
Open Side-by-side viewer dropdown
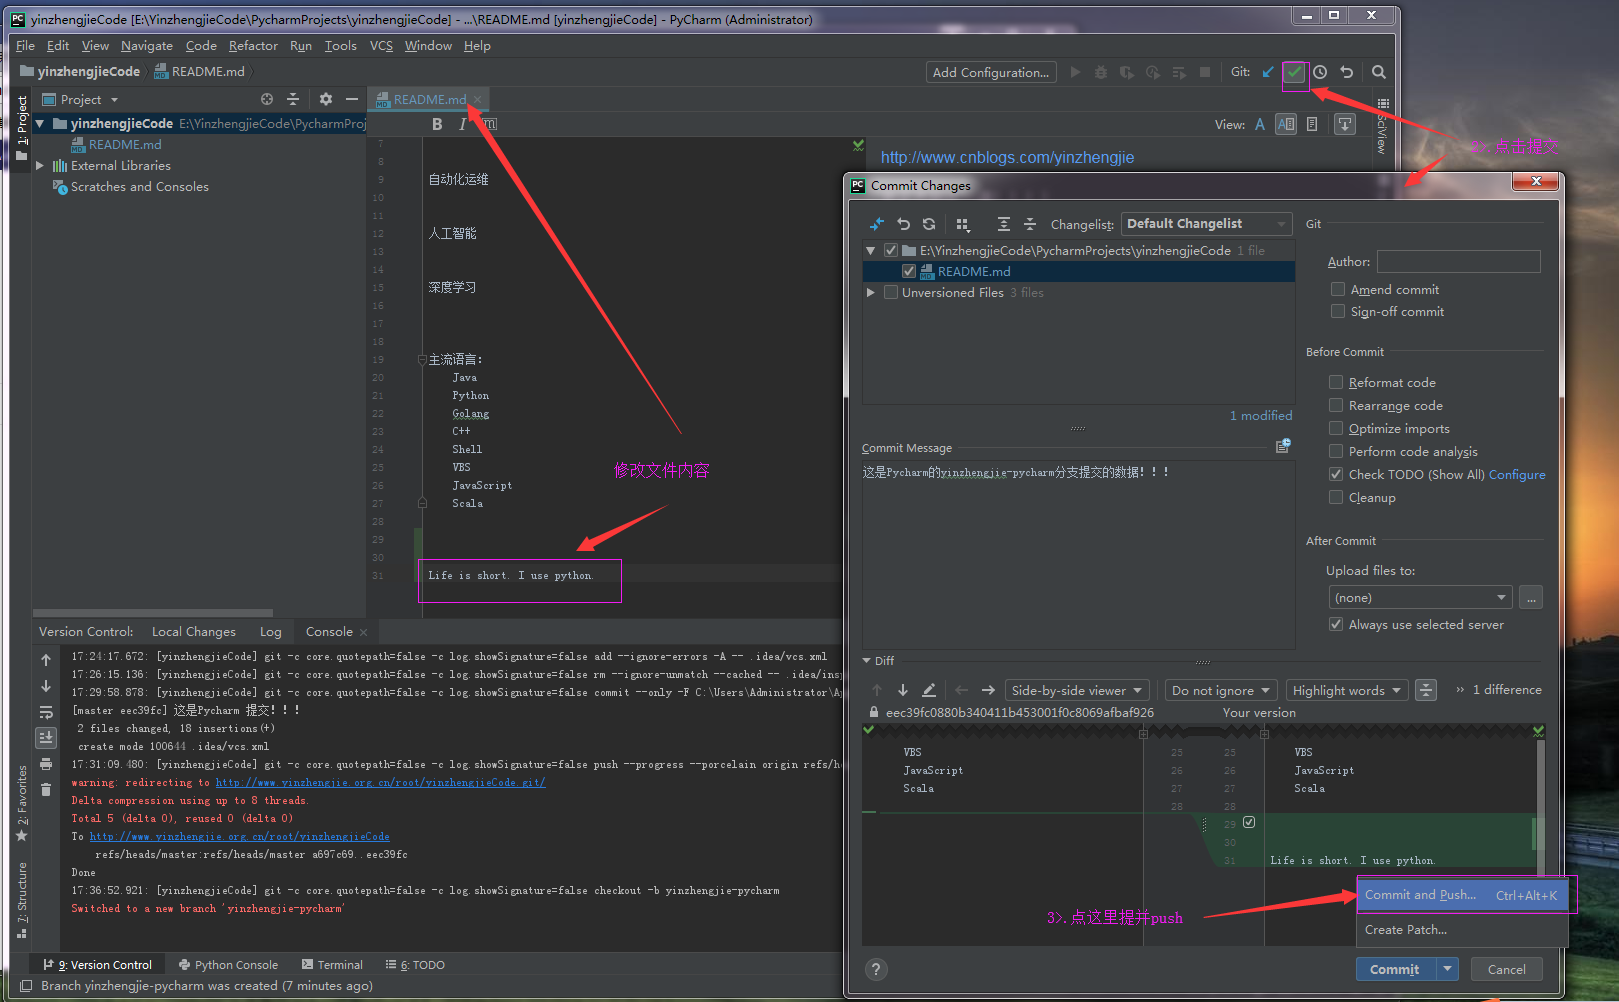point(1076,690)
